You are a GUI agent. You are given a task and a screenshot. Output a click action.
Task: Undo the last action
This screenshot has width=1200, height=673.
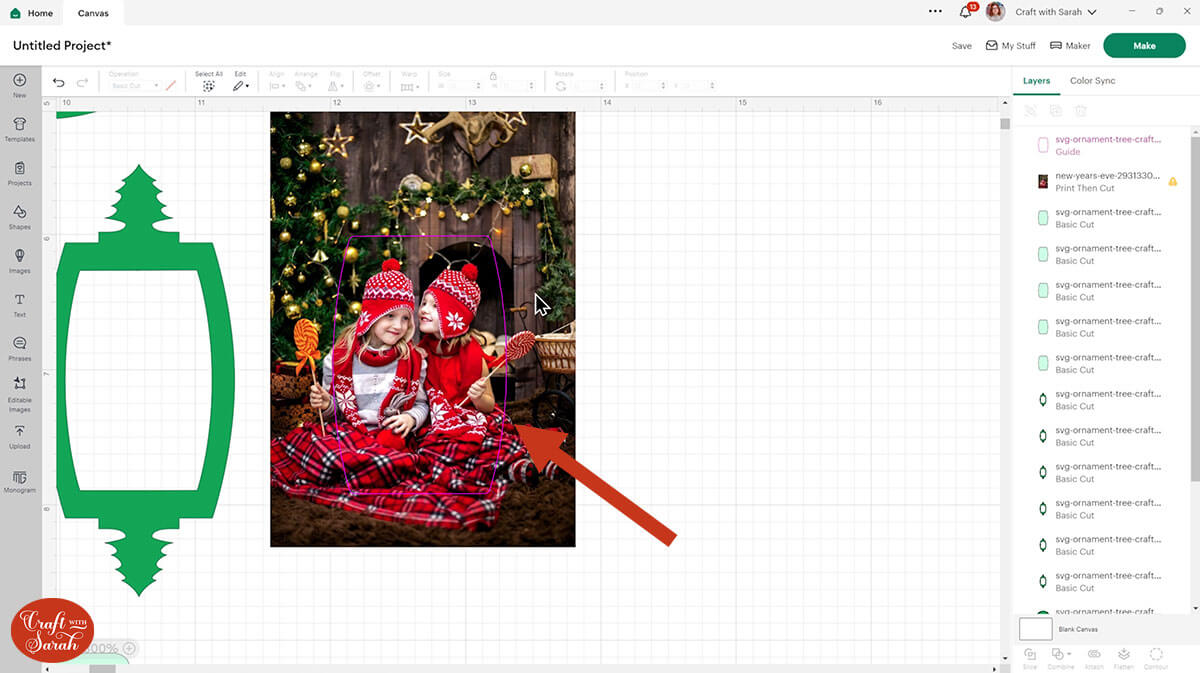[x=59, y=83]
